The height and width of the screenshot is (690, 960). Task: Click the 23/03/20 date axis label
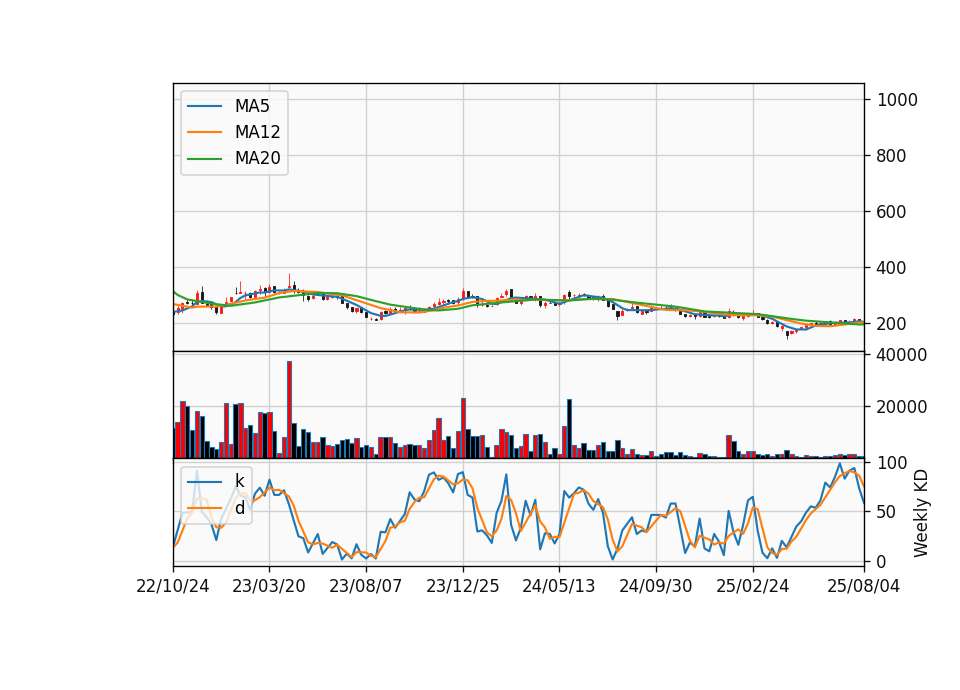tap(269, 586)
